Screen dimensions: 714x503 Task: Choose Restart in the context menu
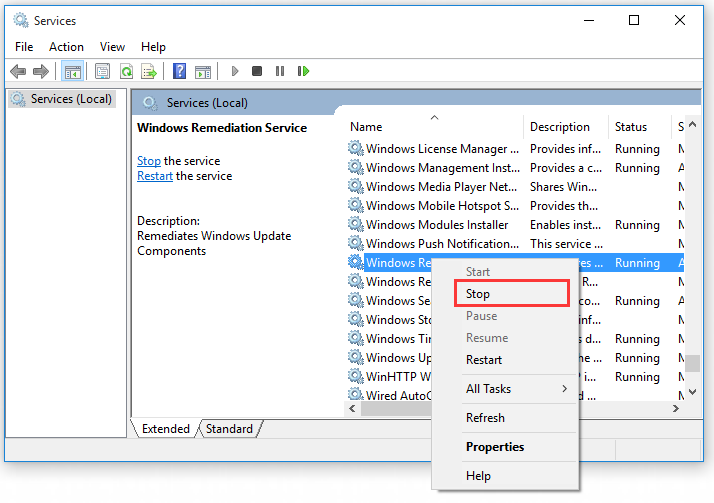pos(505,360)
